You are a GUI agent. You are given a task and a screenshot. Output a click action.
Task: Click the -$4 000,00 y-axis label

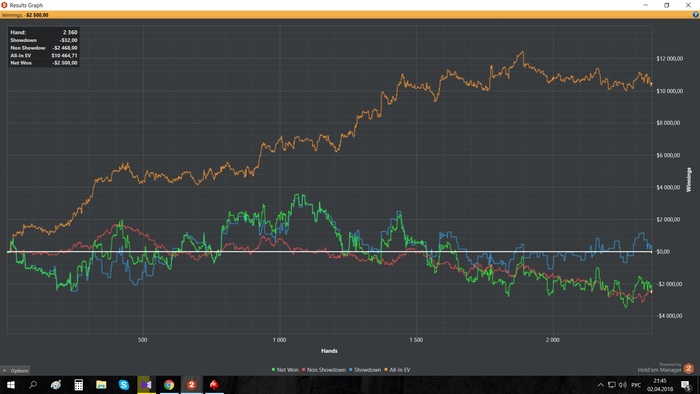tap(669, 315)
